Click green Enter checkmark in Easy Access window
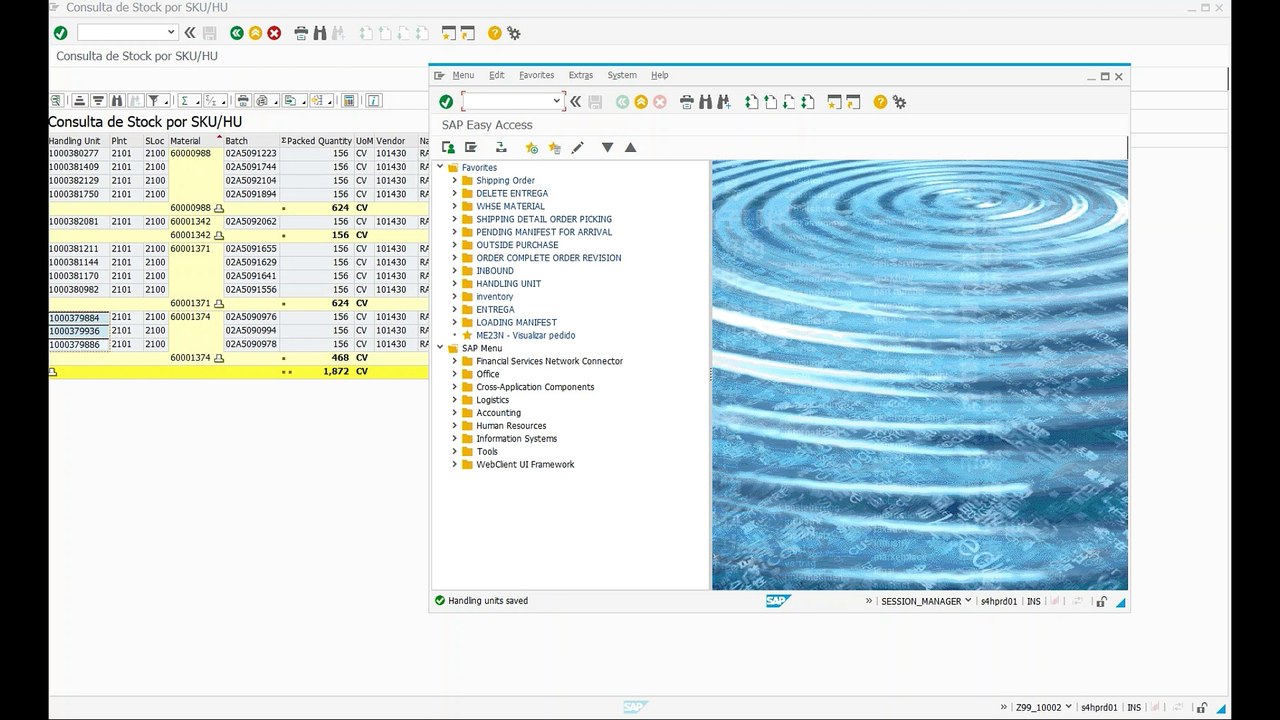The height and width of the screenshot is (720, 1280). pos(446,102)
